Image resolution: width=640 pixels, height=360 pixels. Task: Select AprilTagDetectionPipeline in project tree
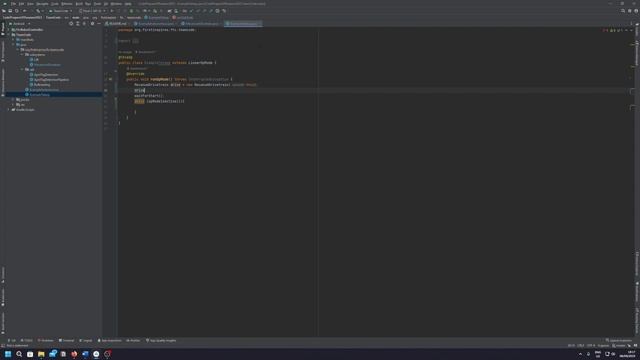(x=49, y=80)
